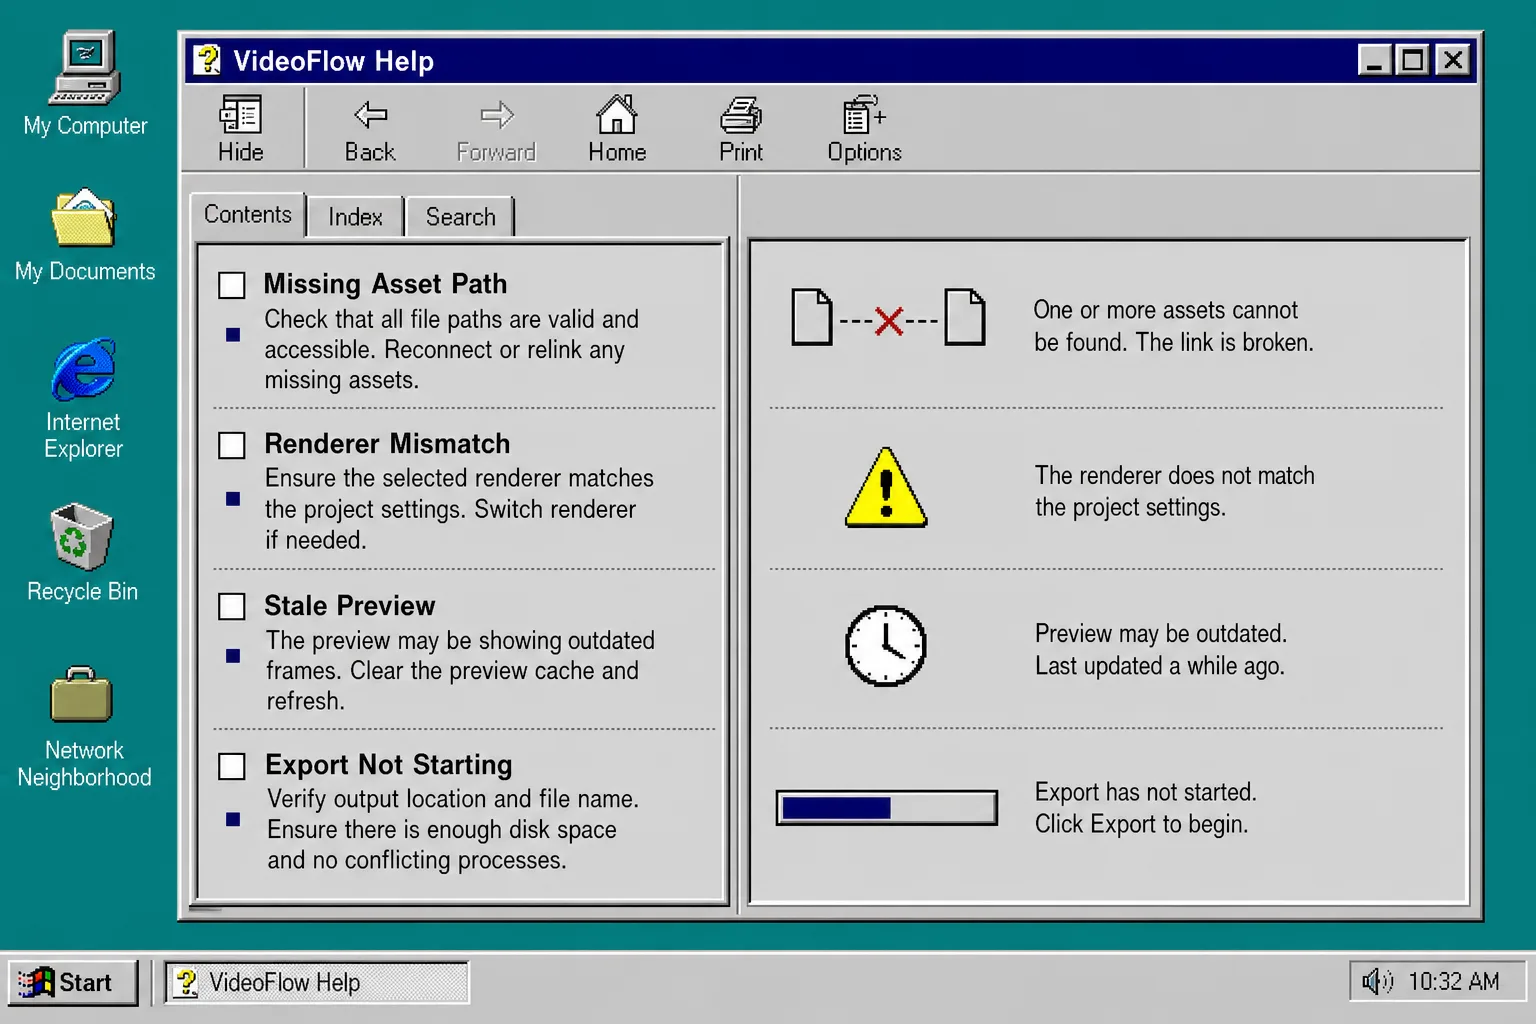Click the Forward arrow toolbar icon
1536x1024 pixels.
click(497, 115)
